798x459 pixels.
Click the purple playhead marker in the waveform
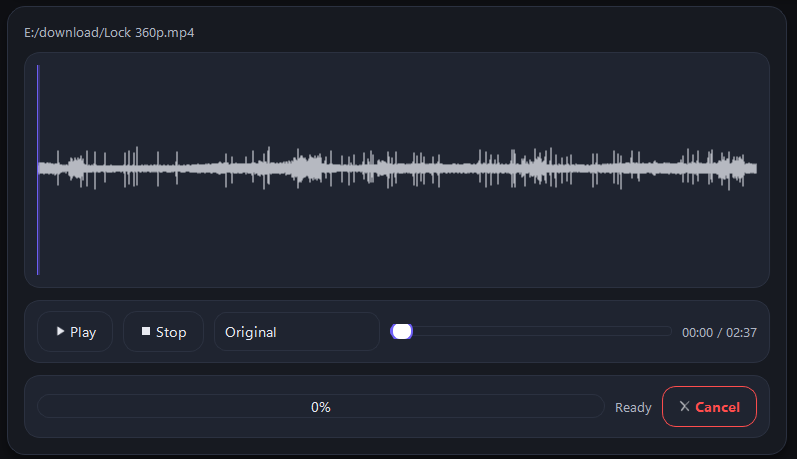coord(38,169)
